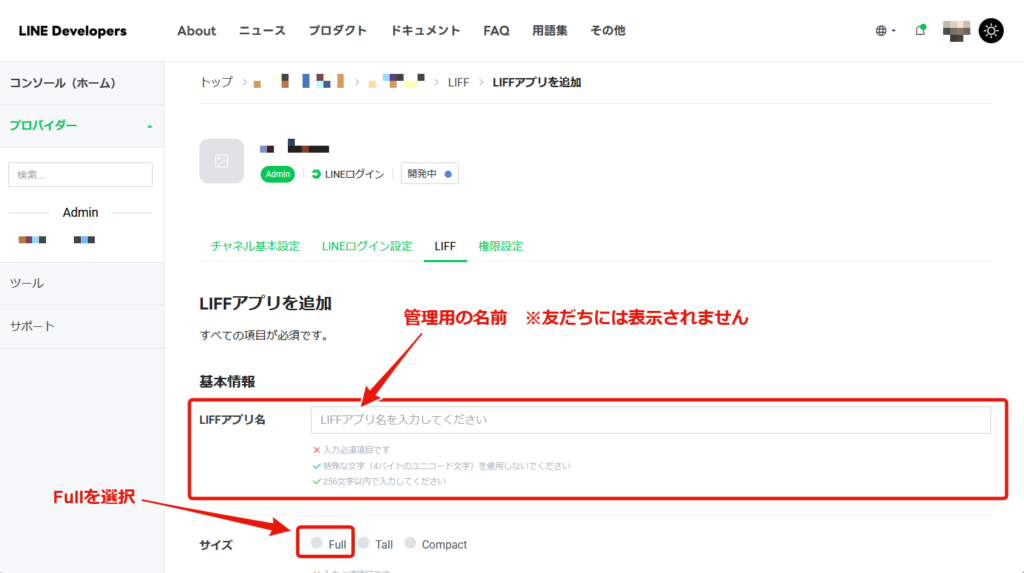Open the notifications bell
1024x573 pixels.
(x=920, y=30)
